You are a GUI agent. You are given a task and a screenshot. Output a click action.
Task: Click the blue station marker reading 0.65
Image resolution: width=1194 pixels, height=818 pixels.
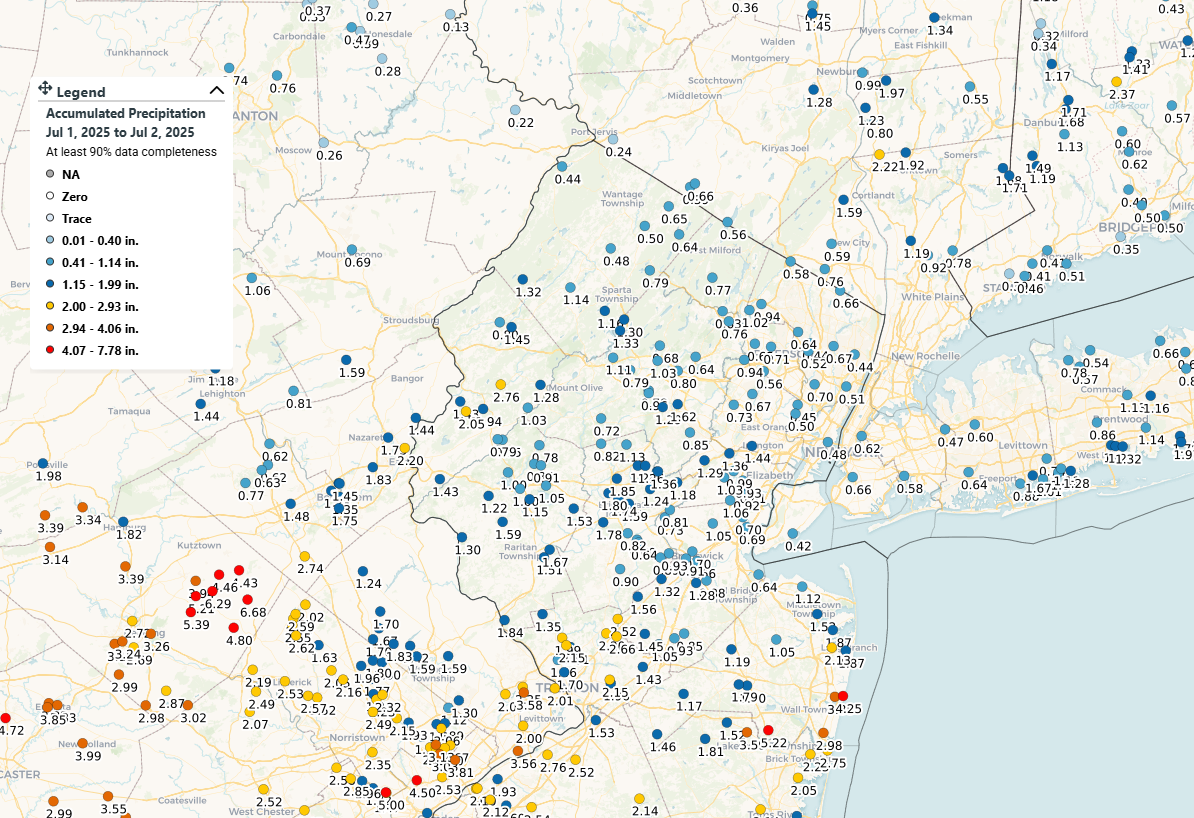pos(669,206)
